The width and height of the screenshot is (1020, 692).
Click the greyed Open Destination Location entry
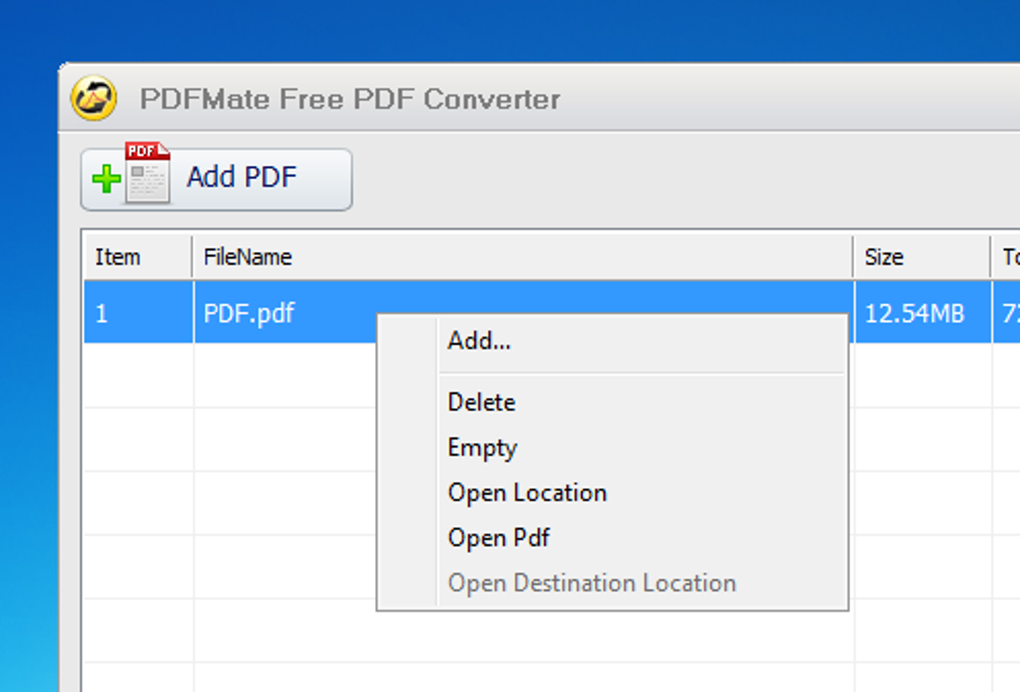(592, 583)
